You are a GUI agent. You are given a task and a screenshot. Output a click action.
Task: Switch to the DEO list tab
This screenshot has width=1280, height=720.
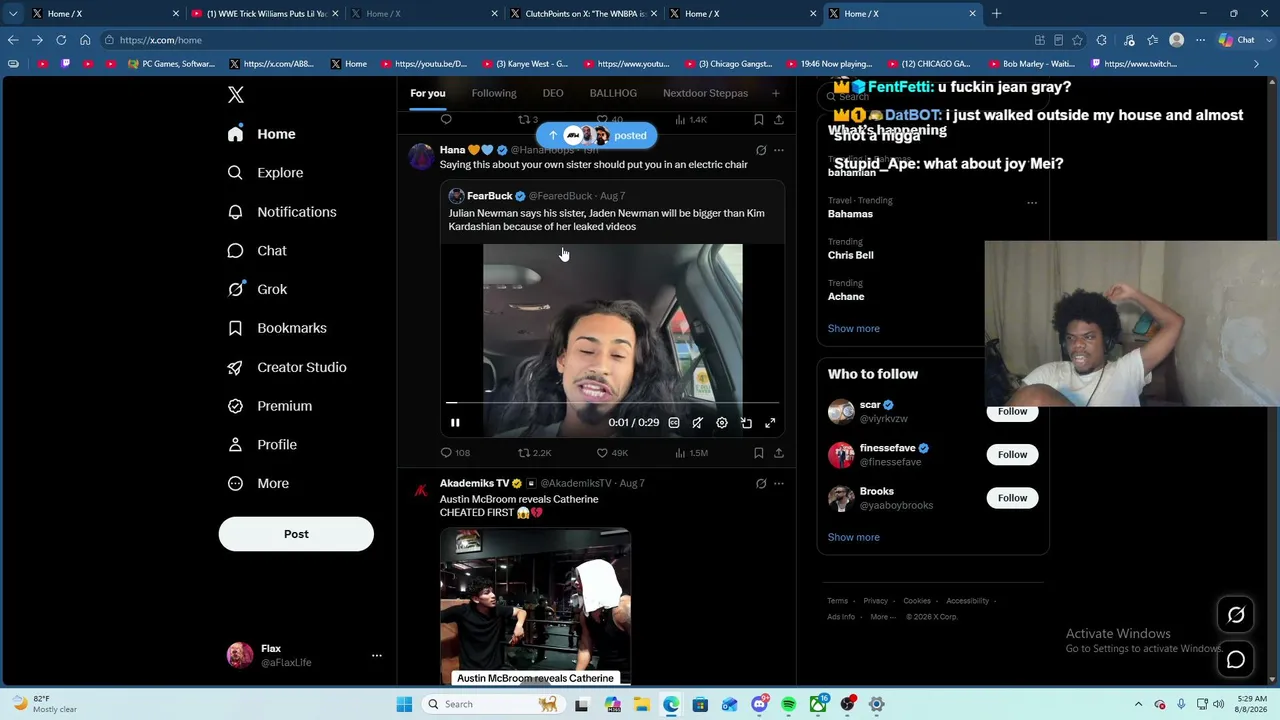coord(553,93)
